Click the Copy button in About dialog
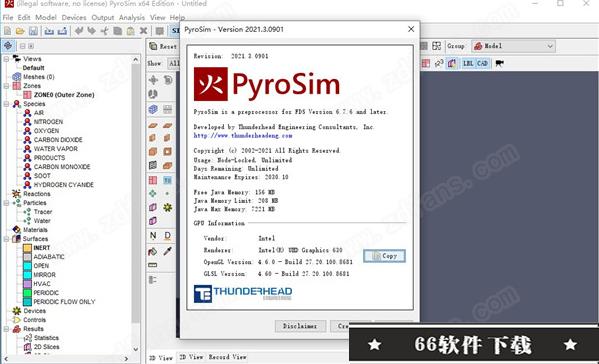This screenshot has width=599, height=364. tap(384, 256)
